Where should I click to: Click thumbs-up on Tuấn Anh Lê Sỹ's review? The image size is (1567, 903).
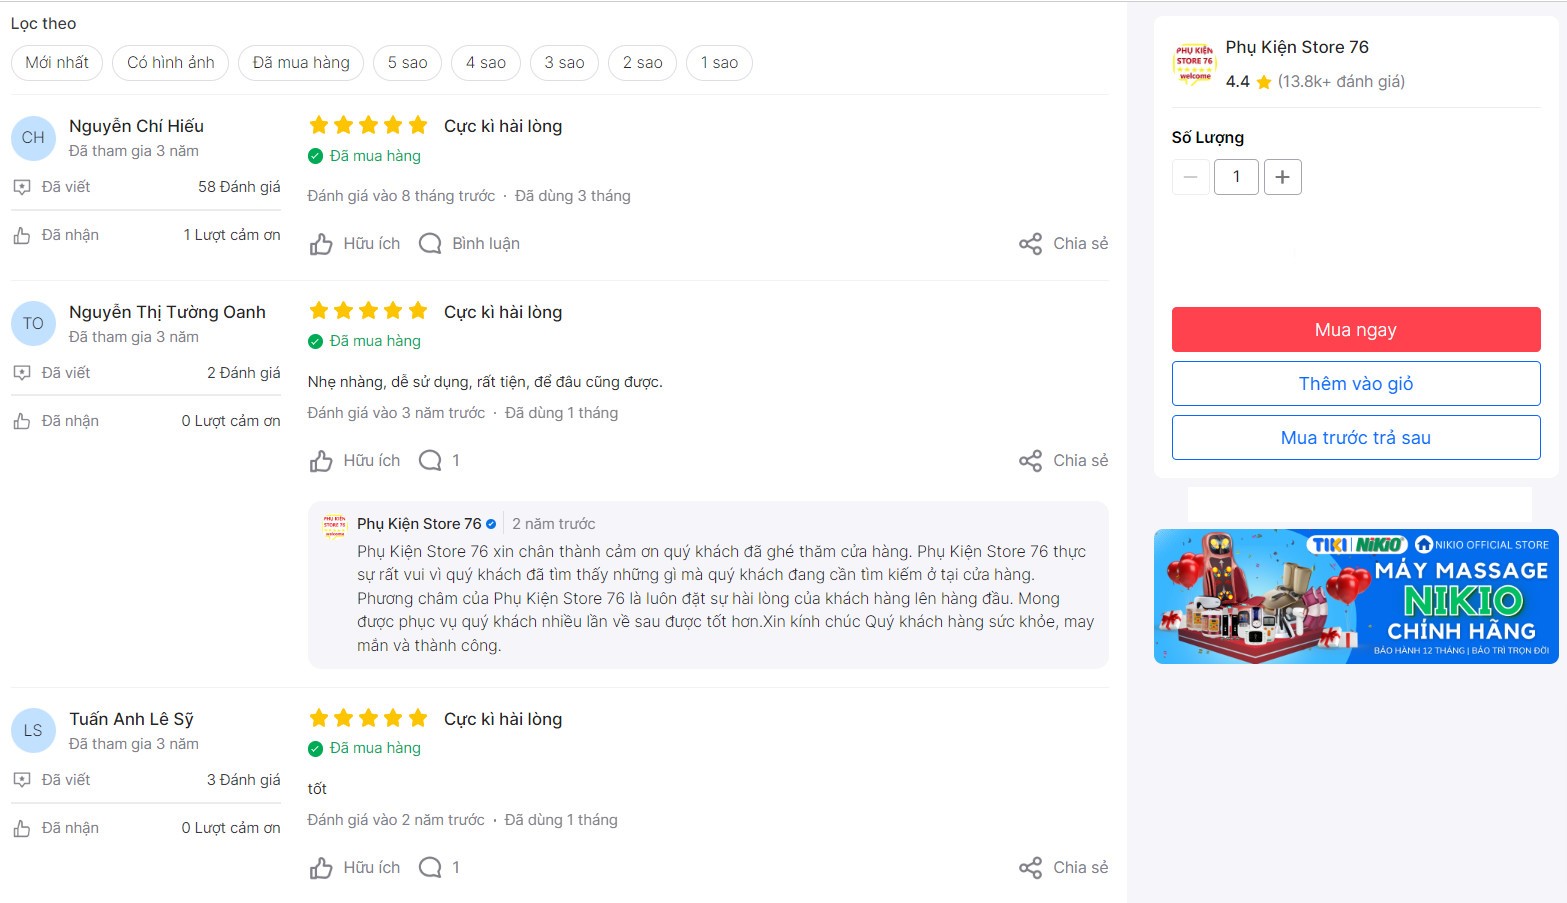point(354,868)
